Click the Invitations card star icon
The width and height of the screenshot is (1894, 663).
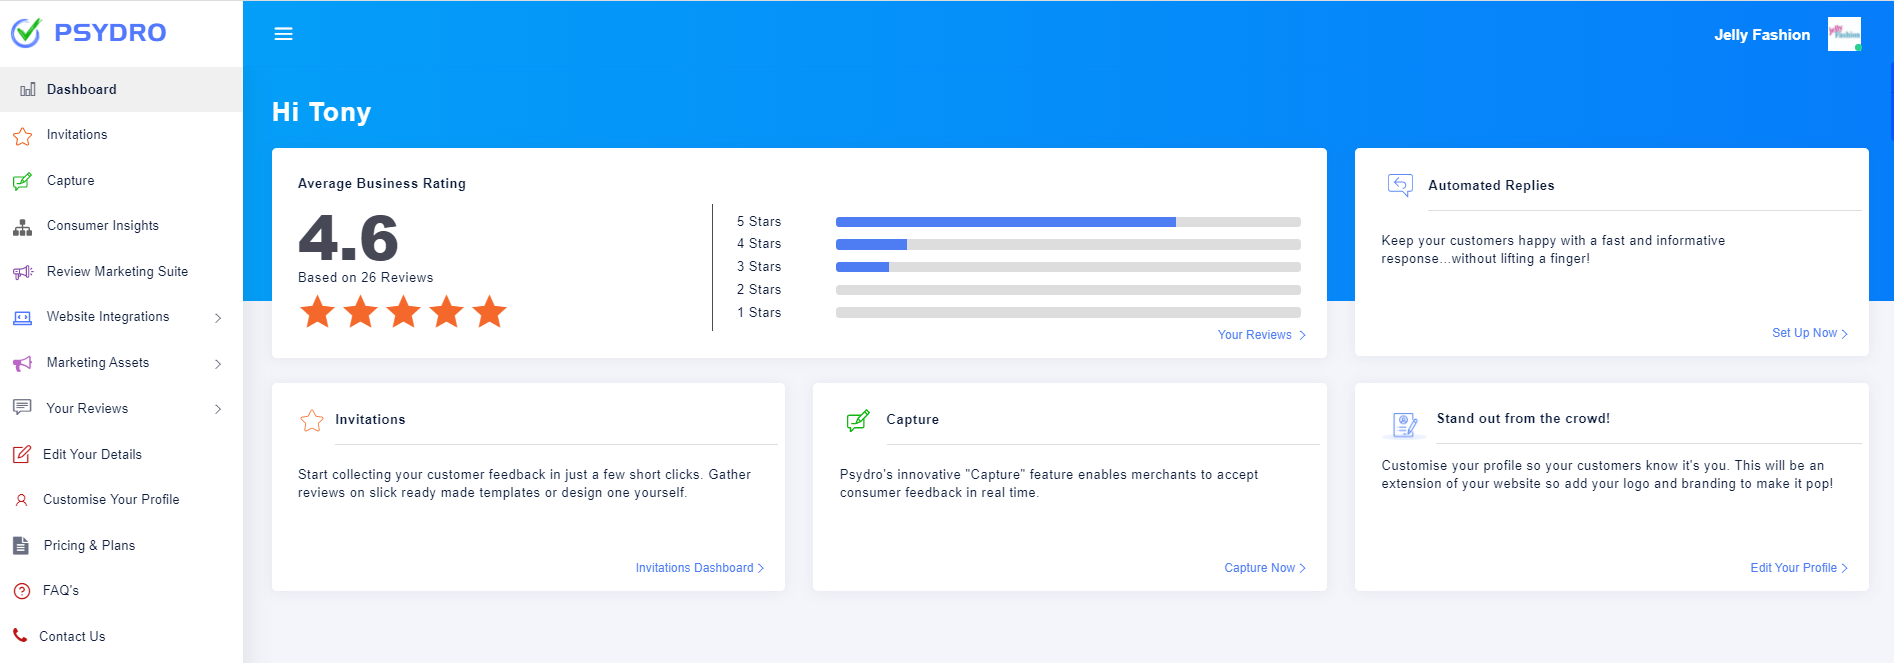click(312, 420)
